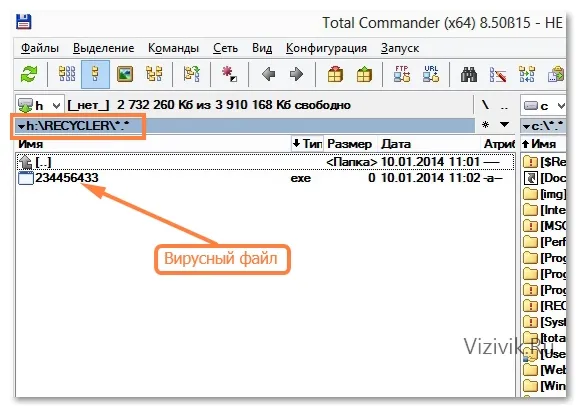Click the Pack files box icon
The image size is (576, 407).
pos(335,75)
